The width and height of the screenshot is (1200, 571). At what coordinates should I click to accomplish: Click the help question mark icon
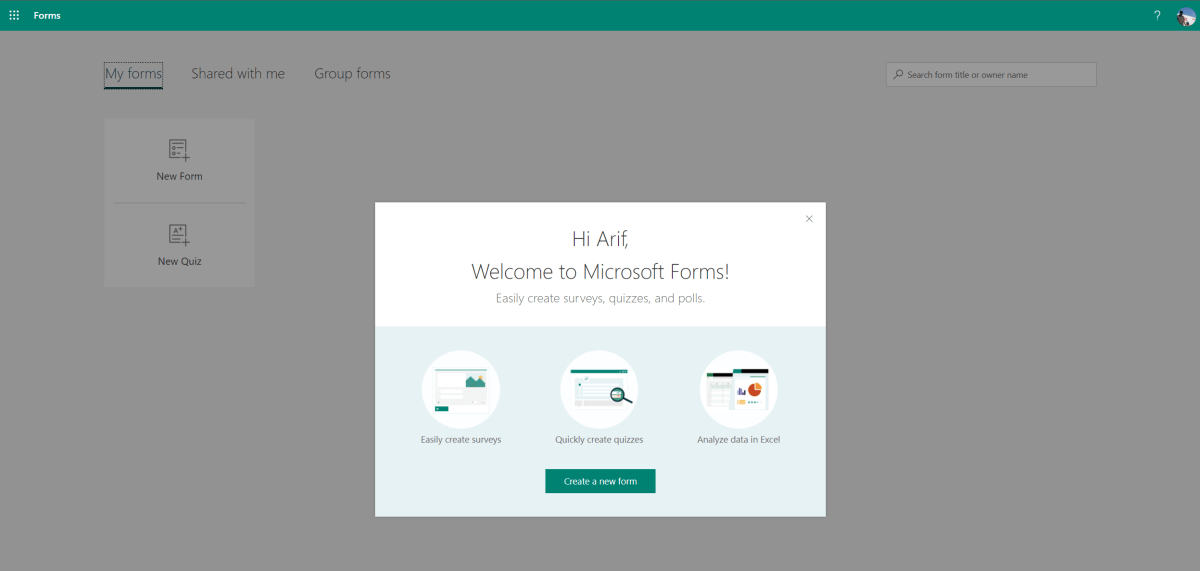1157,15
